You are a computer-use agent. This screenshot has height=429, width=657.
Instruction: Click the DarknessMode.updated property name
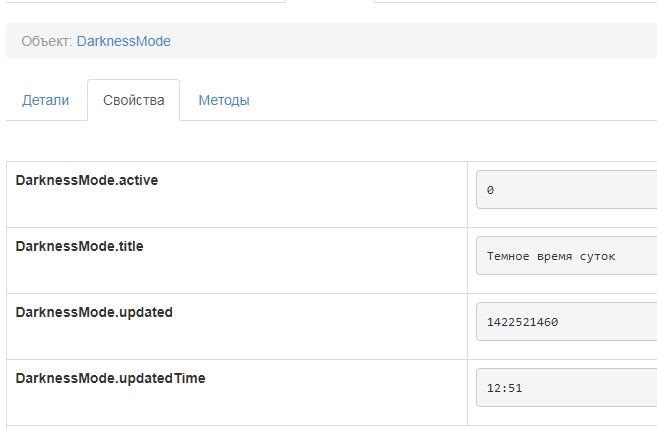coord(94,312)
